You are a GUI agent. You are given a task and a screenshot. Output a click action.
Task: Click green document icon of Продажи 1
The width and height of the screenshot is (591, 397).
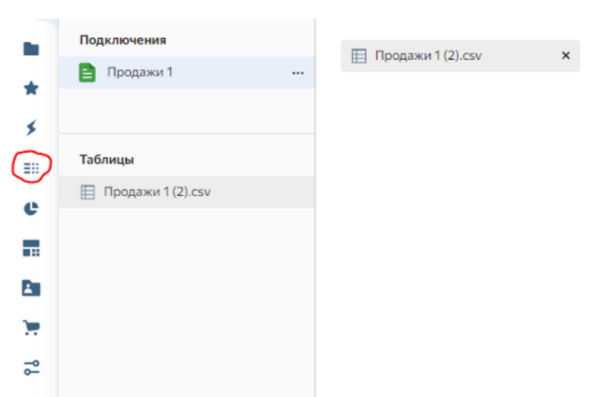coord(87,72)
